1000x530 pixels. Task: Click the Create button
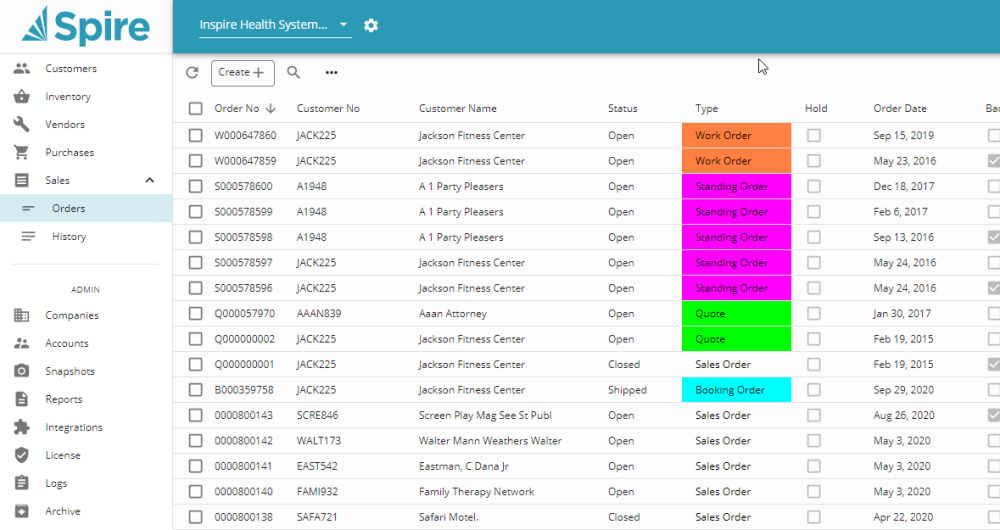click(242, 73)
